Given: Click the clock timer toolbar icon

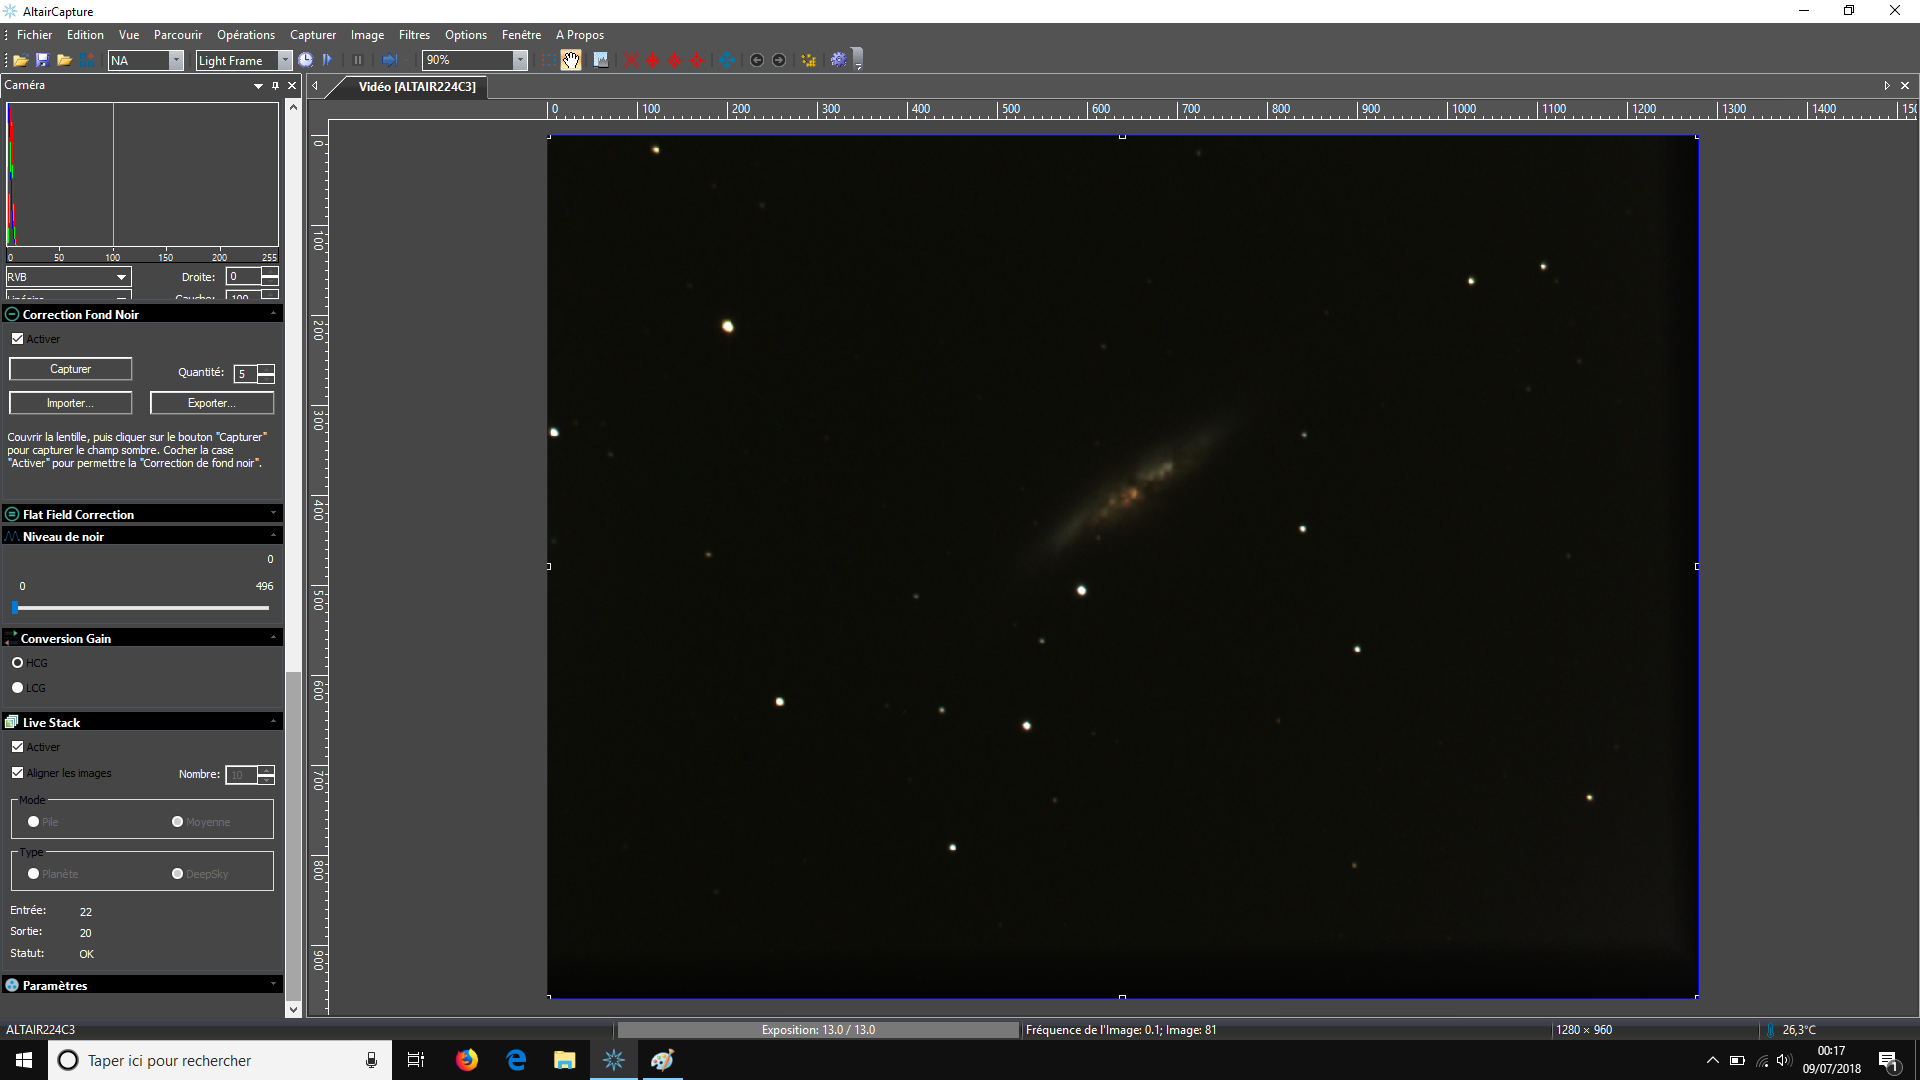Looking at the screenshot, I should click(305, 60).
